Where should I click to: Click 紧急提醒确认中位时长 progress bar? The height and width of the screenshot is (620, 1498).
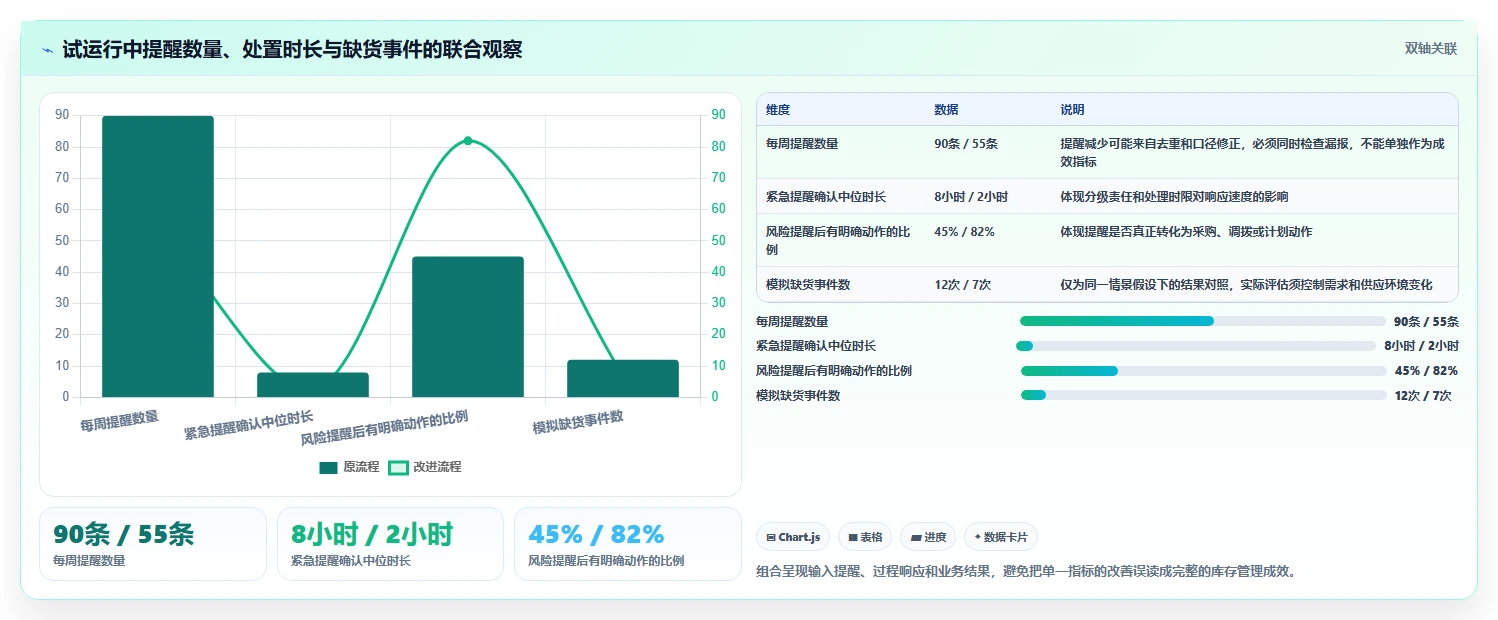tap(1196, 346)
